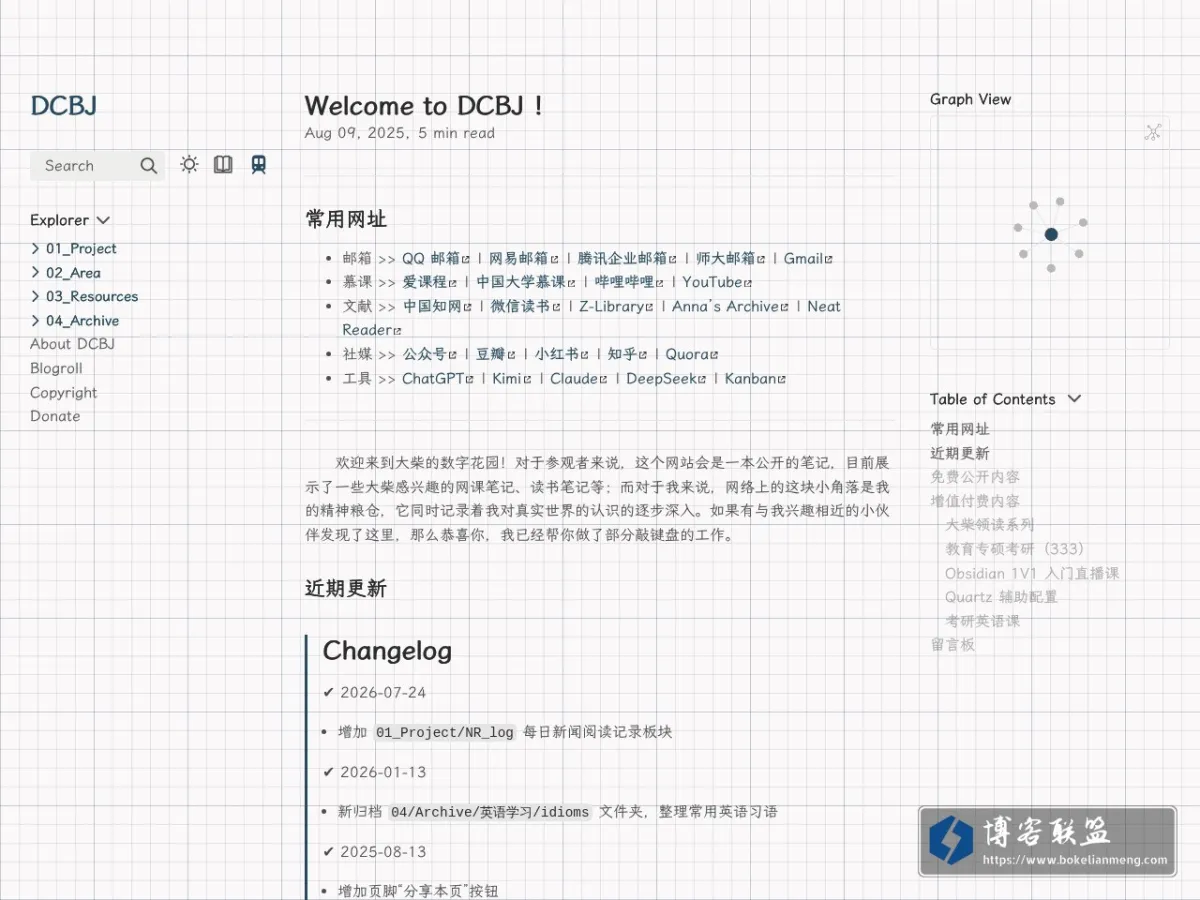
Task: Click the train icon beside reader mode
Action: pos(259,165)
